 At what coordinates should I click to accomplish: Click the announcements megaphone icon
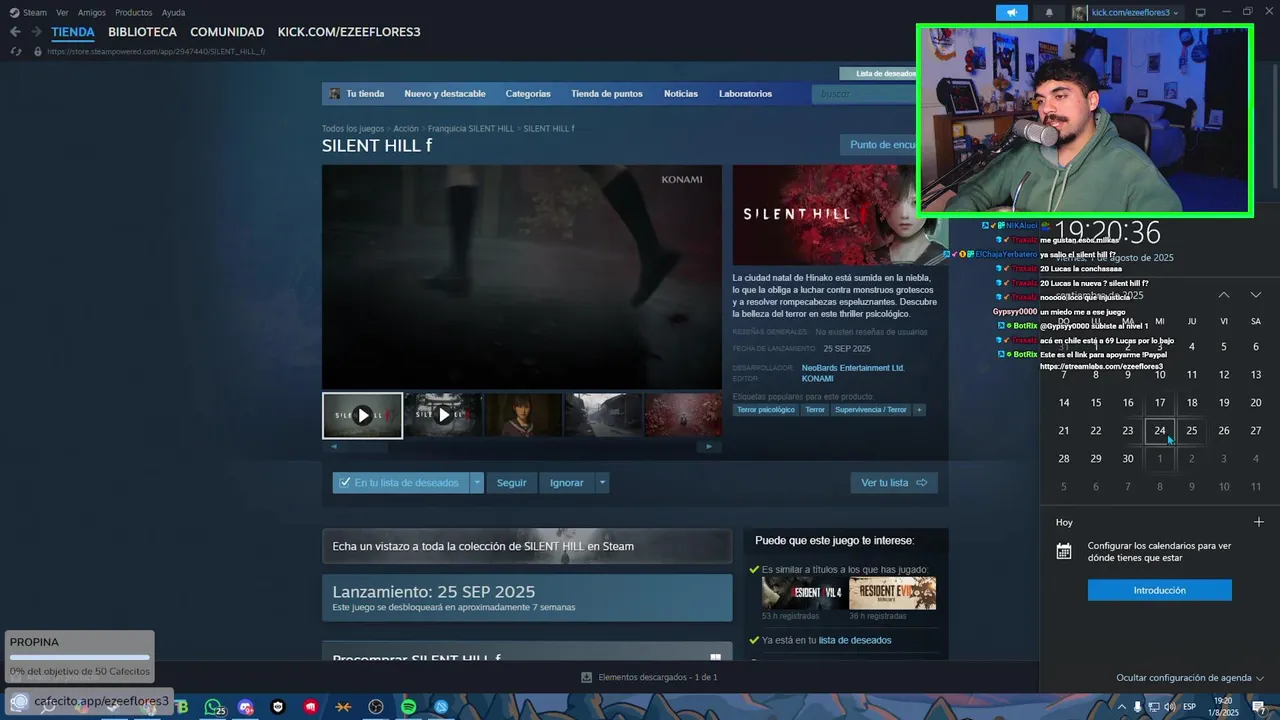tap(1012, 12)
